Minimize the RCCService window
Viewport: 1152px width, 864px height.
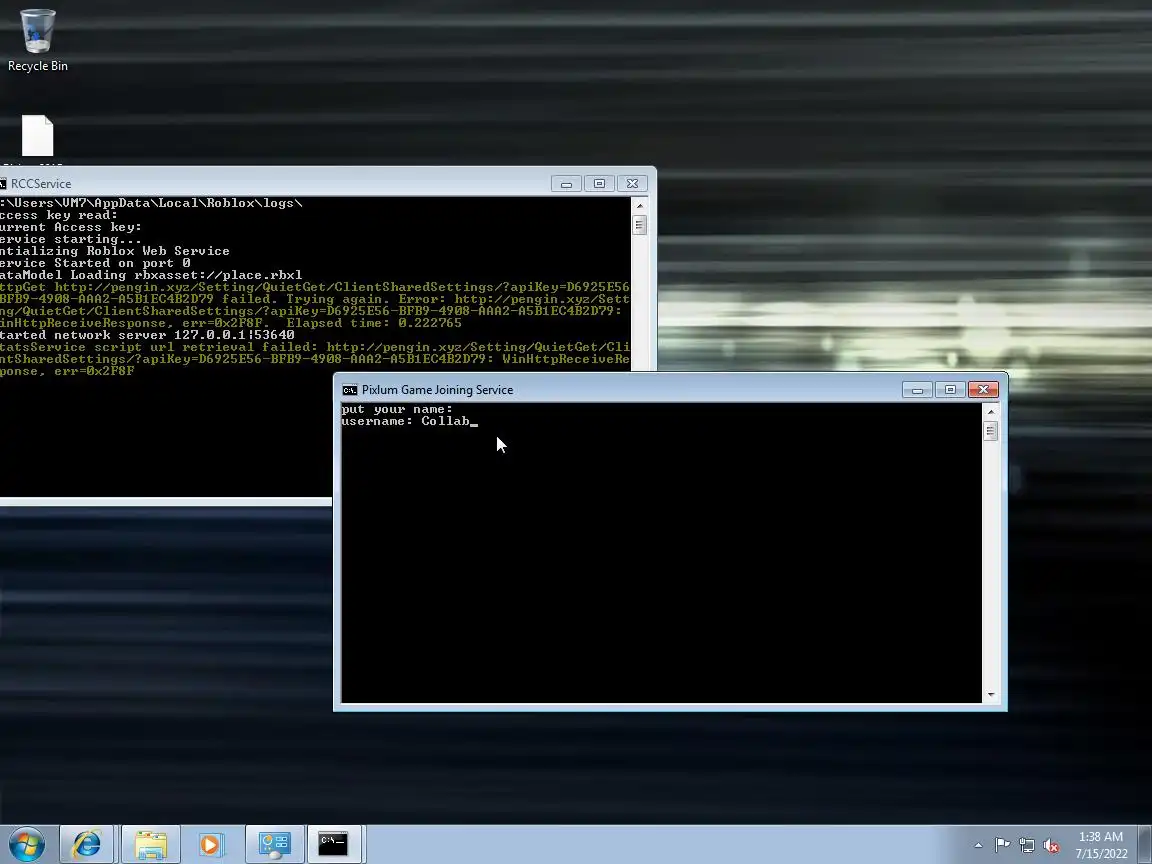[x=566, y=184]
